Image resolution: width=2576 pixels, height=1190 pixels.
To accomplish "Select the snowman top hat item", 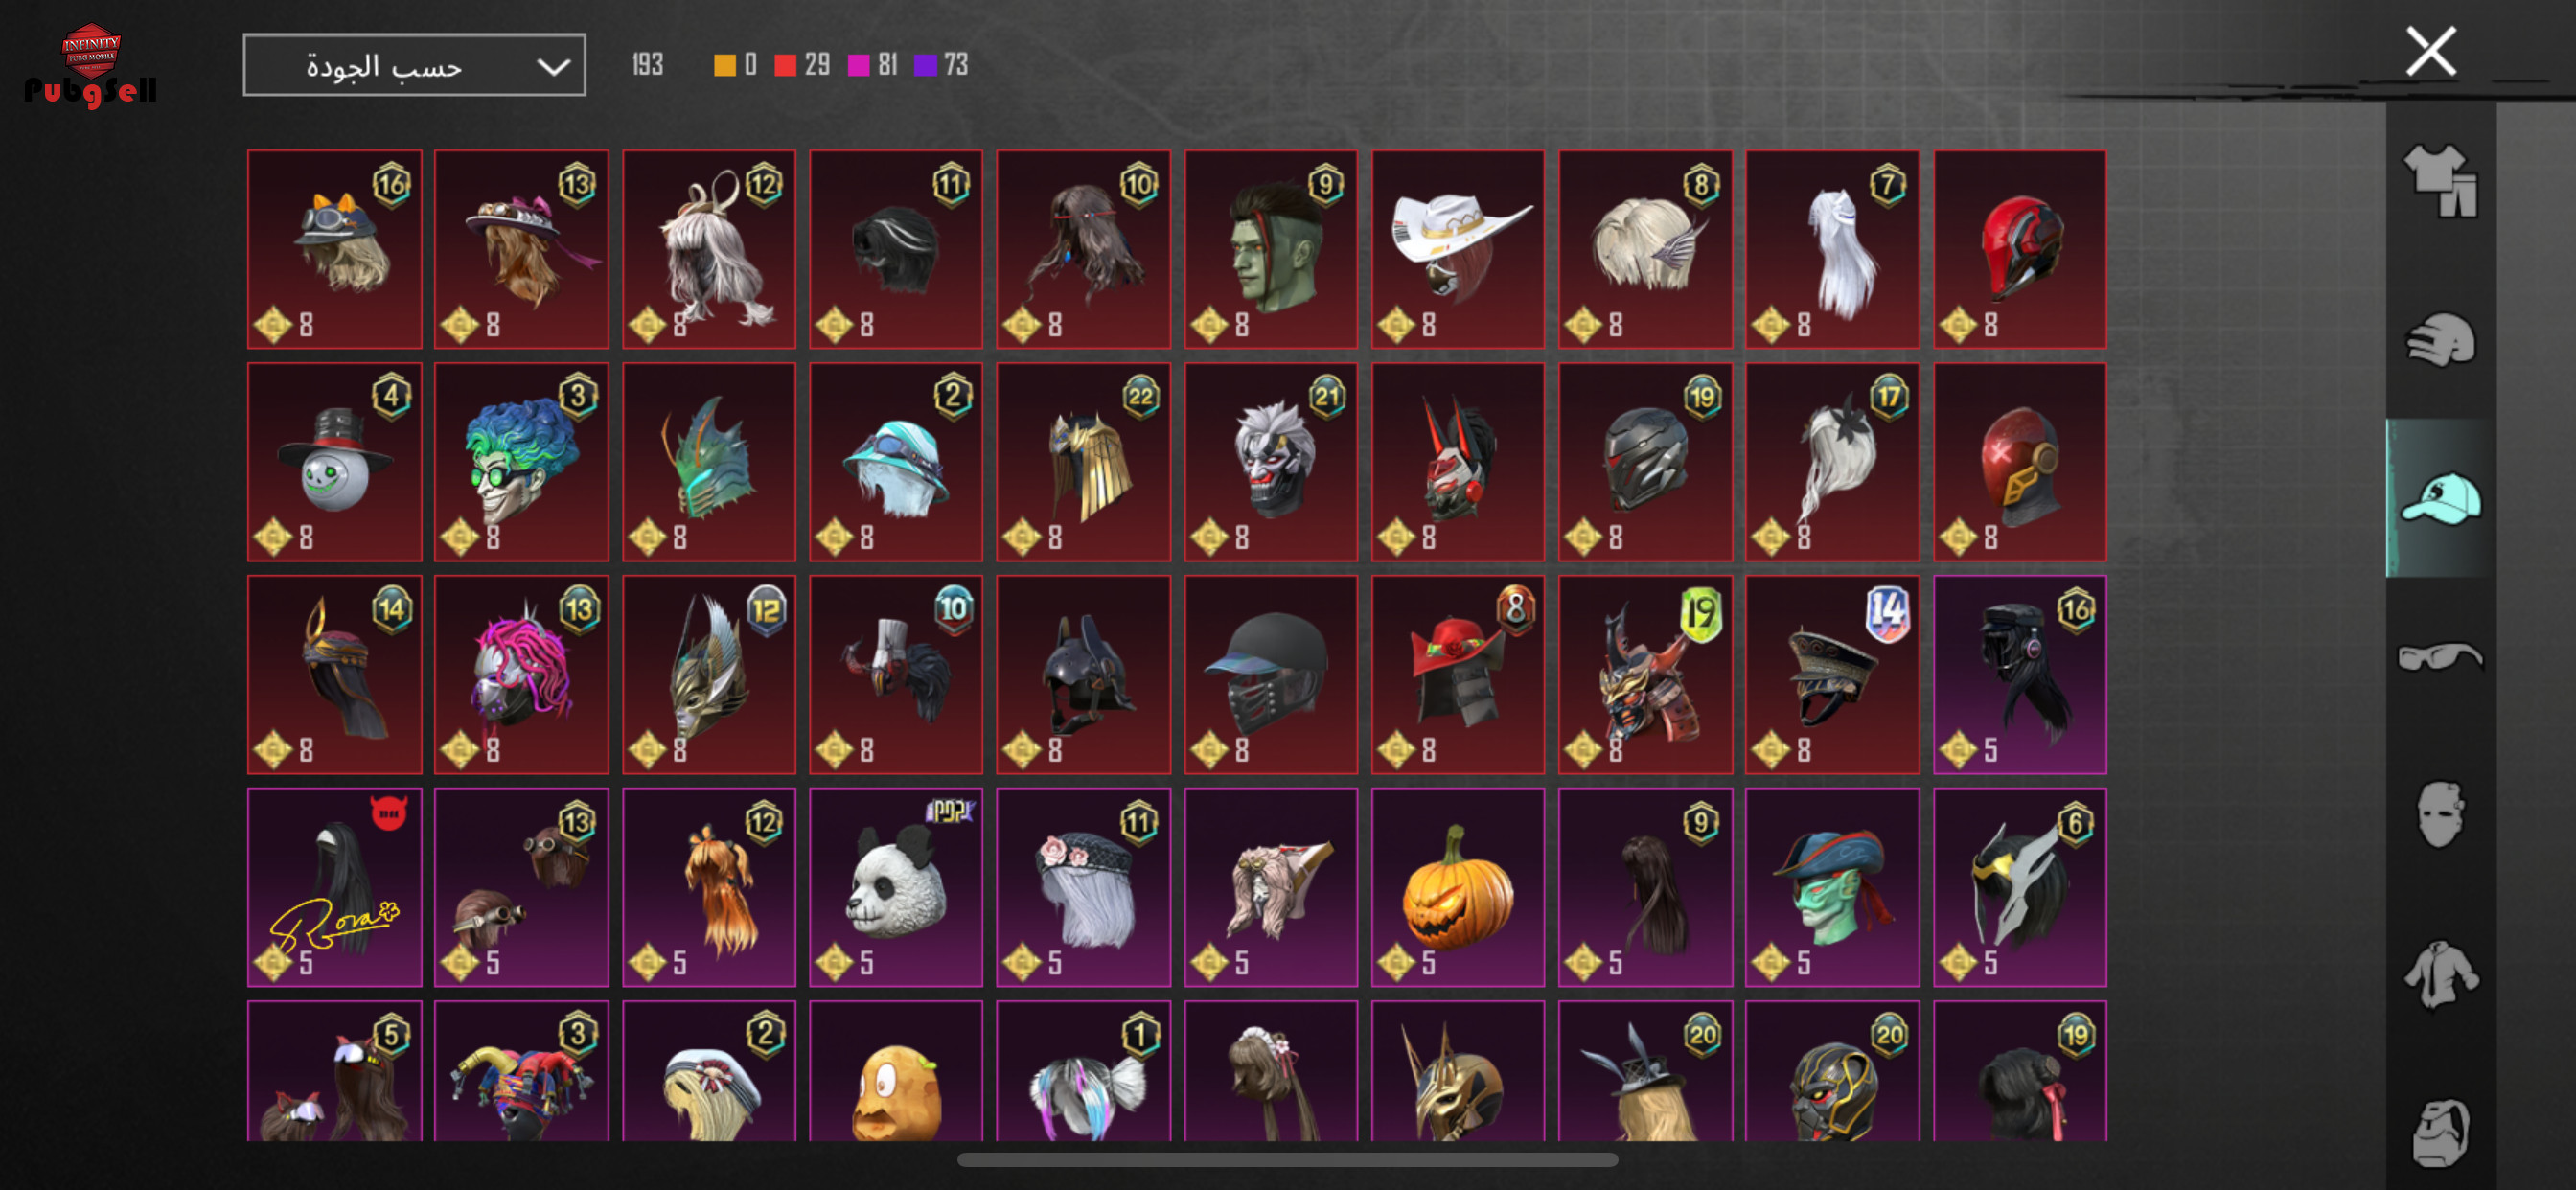I will (334, 462).
